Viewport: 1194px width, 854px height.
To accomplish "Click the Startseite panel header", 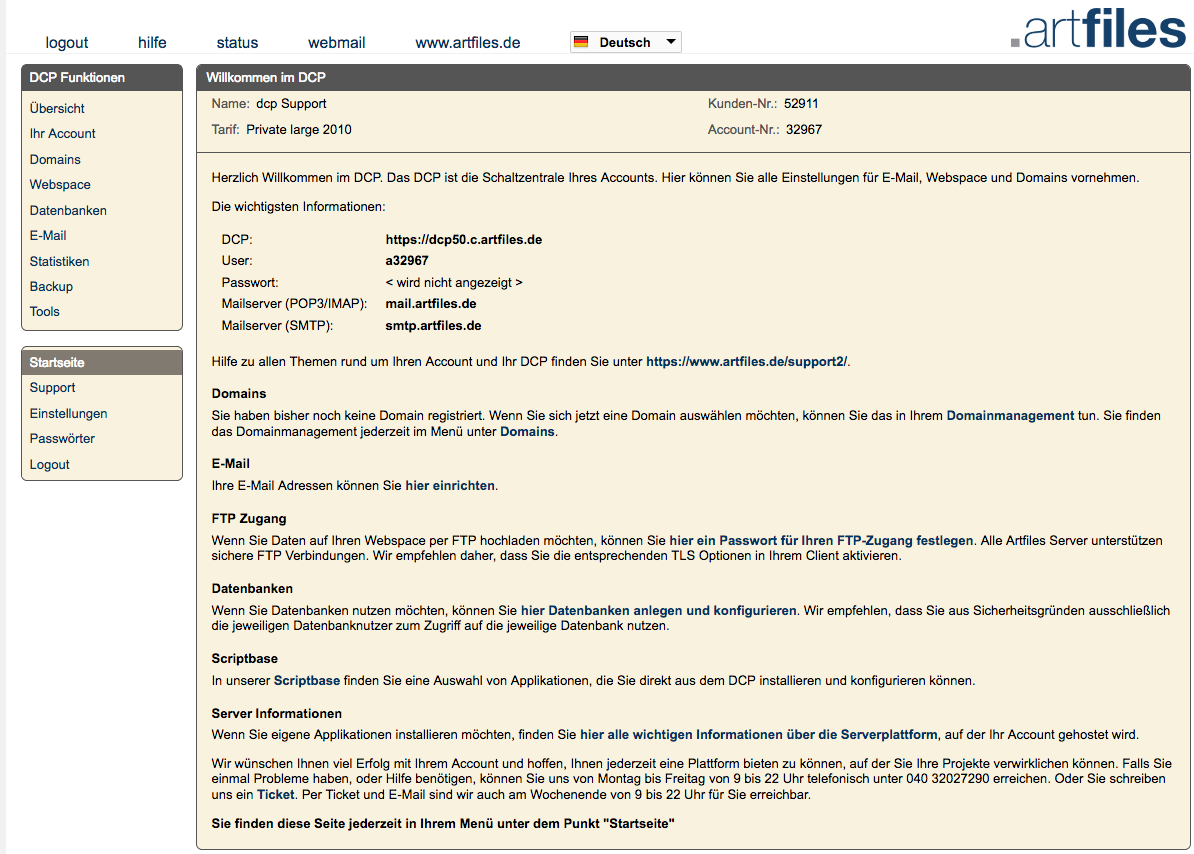I will coord(102,362).
